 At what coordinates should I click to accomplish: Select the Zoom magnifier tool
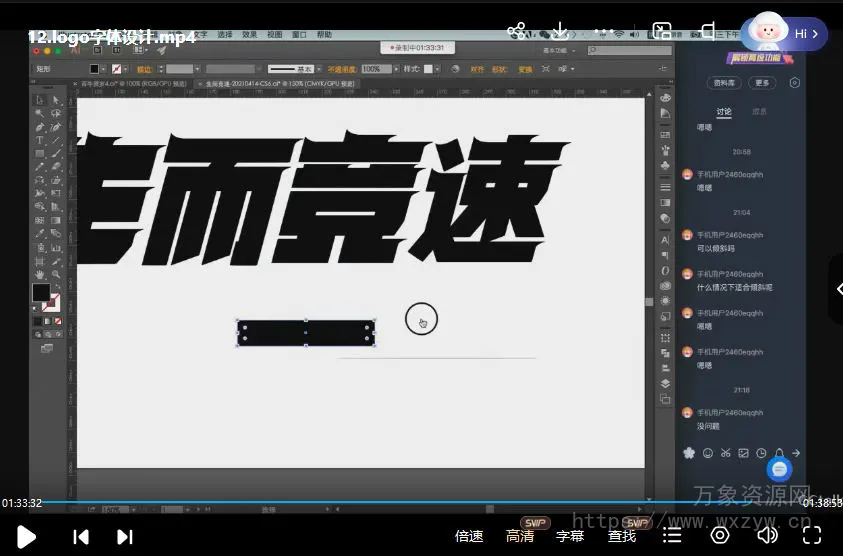pos(56,273)
